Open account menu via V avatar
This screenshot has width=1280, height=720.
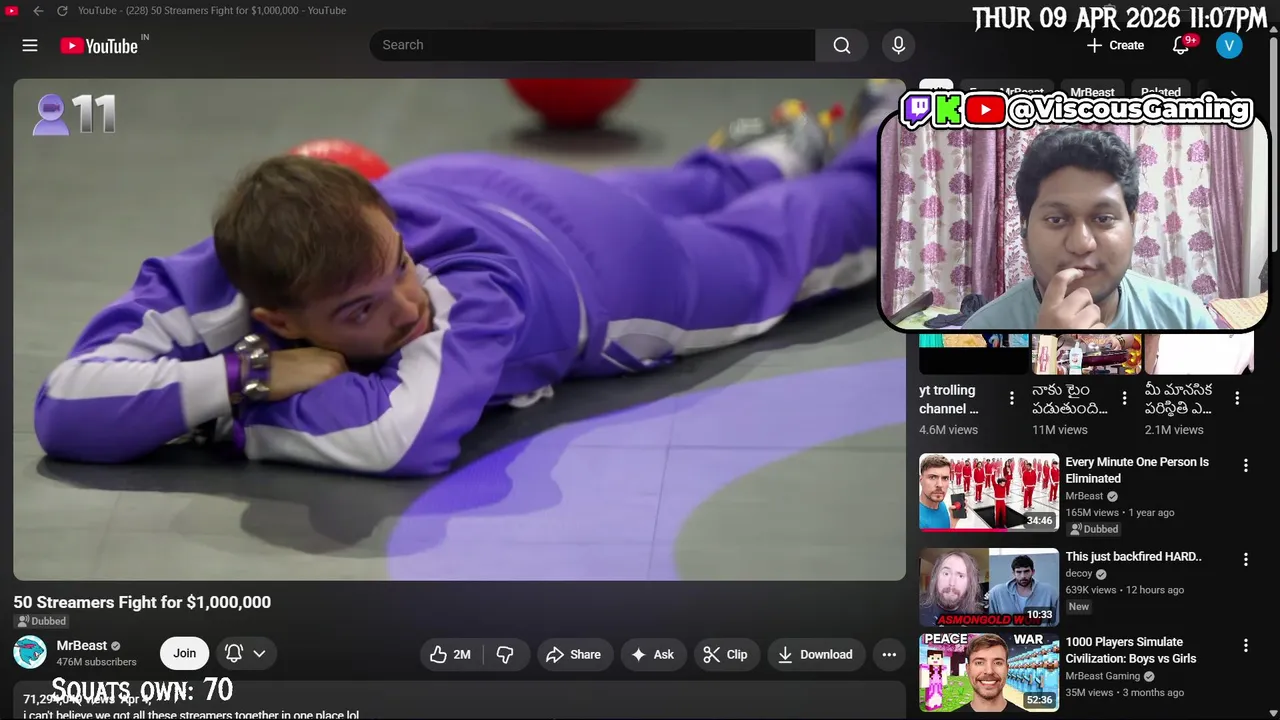(x=1229, y=45)
